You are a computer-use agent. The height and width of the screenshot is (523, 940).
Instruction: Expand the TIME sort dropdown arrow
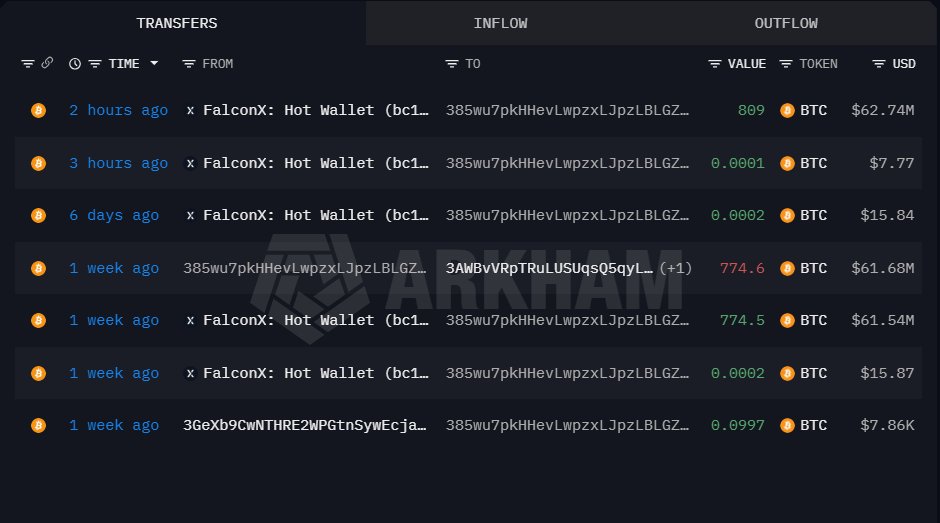(x=154, y=63)
